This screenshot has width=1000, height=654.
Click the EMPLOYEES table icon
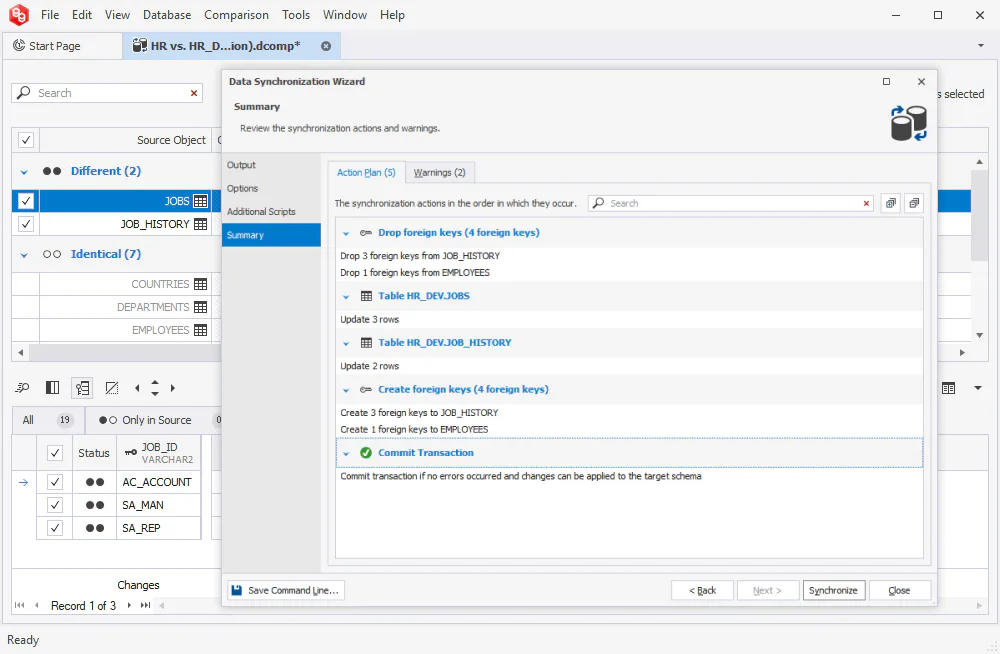tap(200, 330)
